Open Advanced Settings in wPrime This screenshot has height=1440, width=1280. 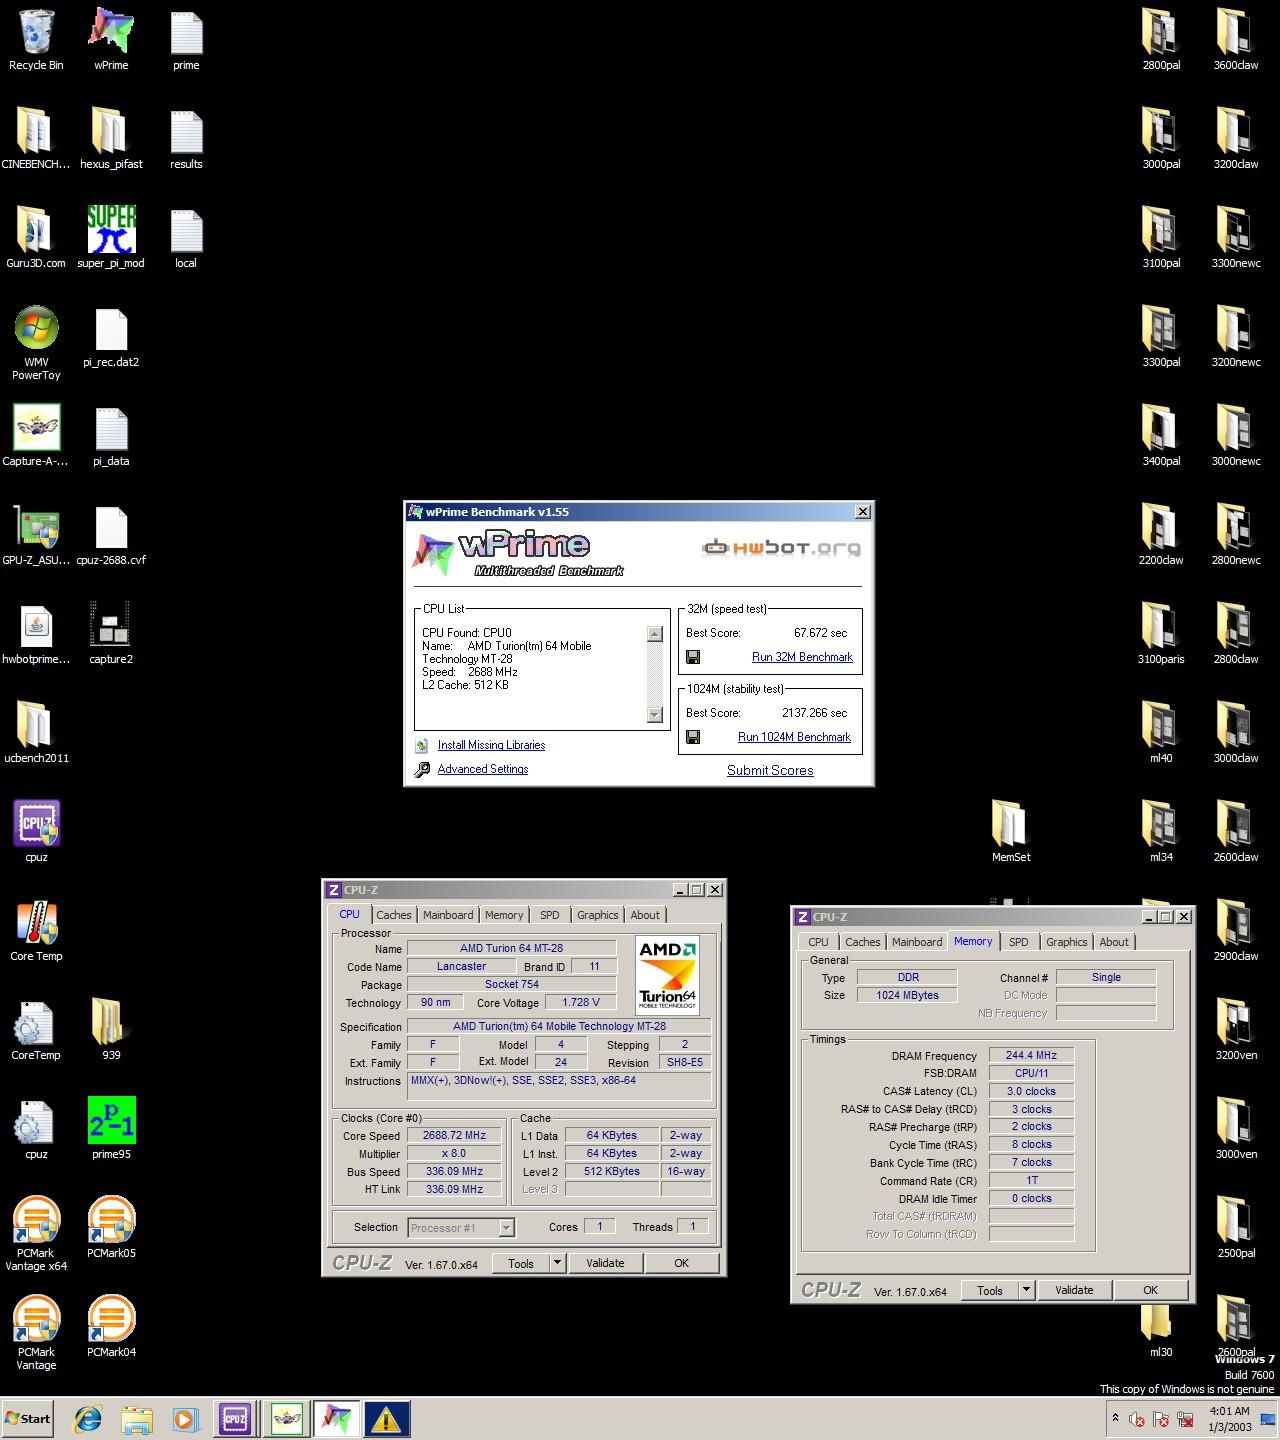[483, 769]
